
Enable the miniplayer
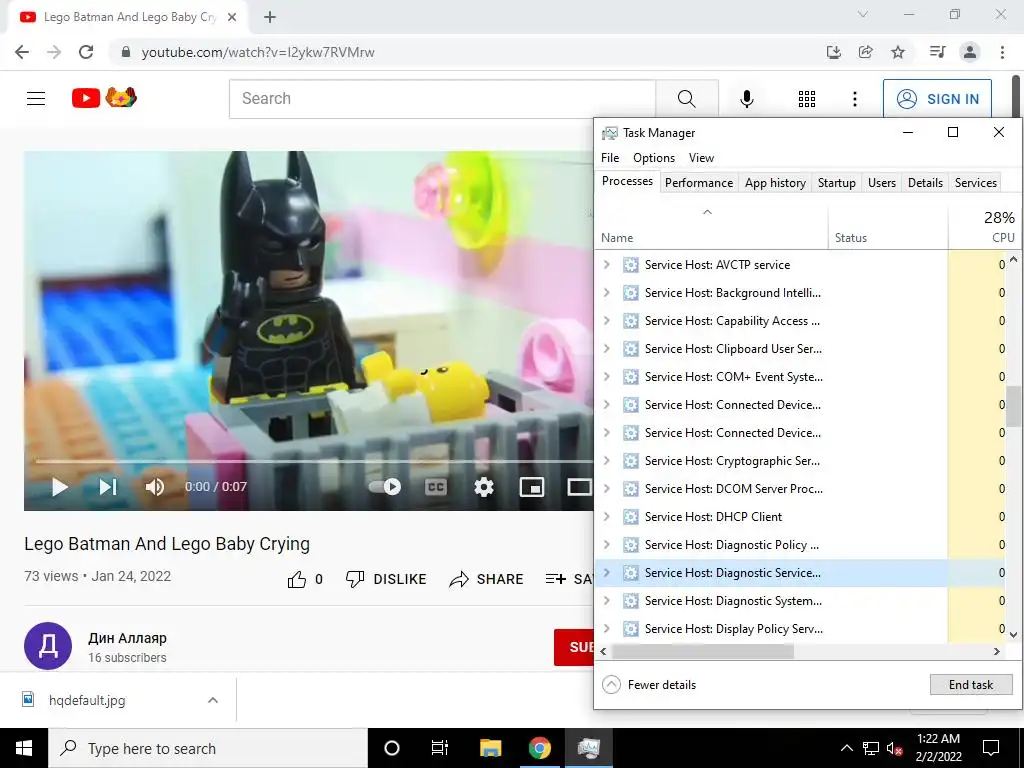pos(532,487)
